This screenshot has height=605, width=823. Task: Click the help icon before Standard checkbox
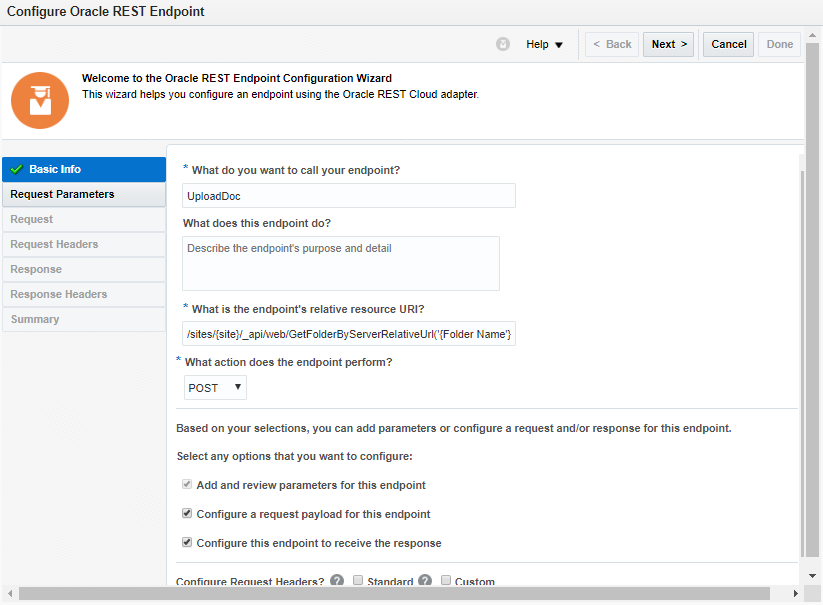point(337,581)
